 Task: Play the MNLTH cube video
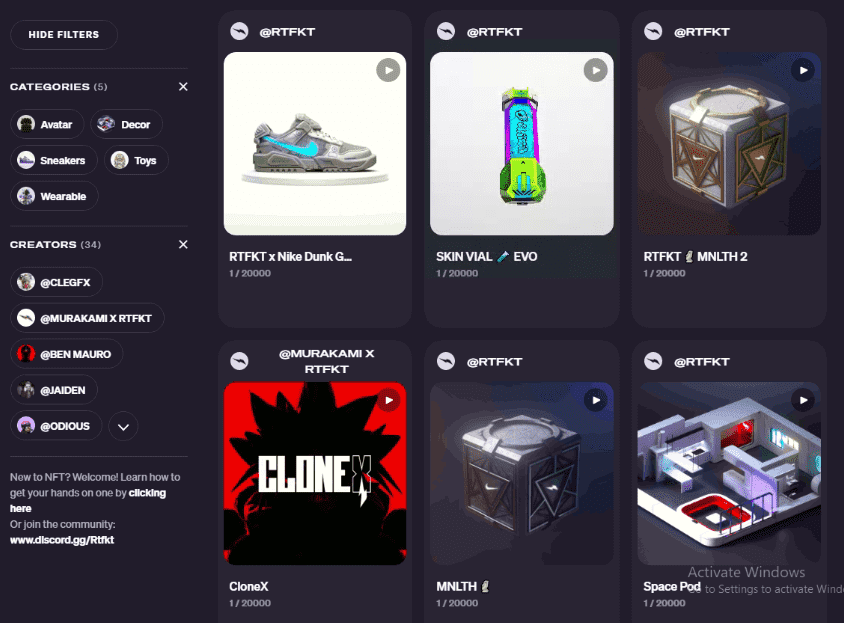pyautogui.click(x=595, y=400)
